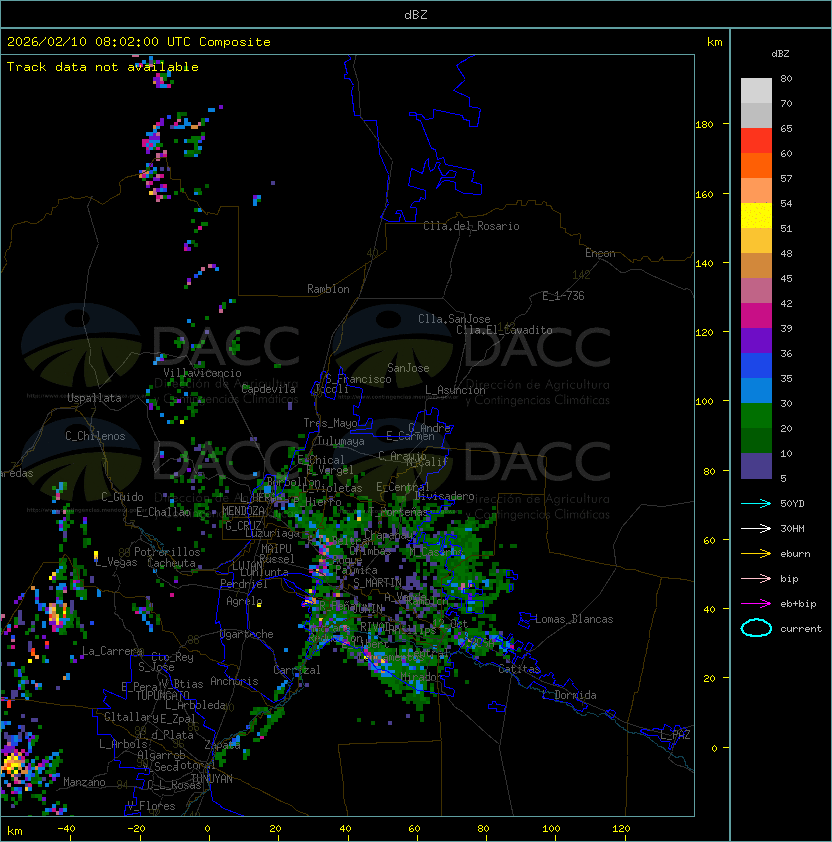The height and width of the screenshot is (842, 832).
Task: Click the 'Divisadero' map label
Action: (x=444, y=496)
